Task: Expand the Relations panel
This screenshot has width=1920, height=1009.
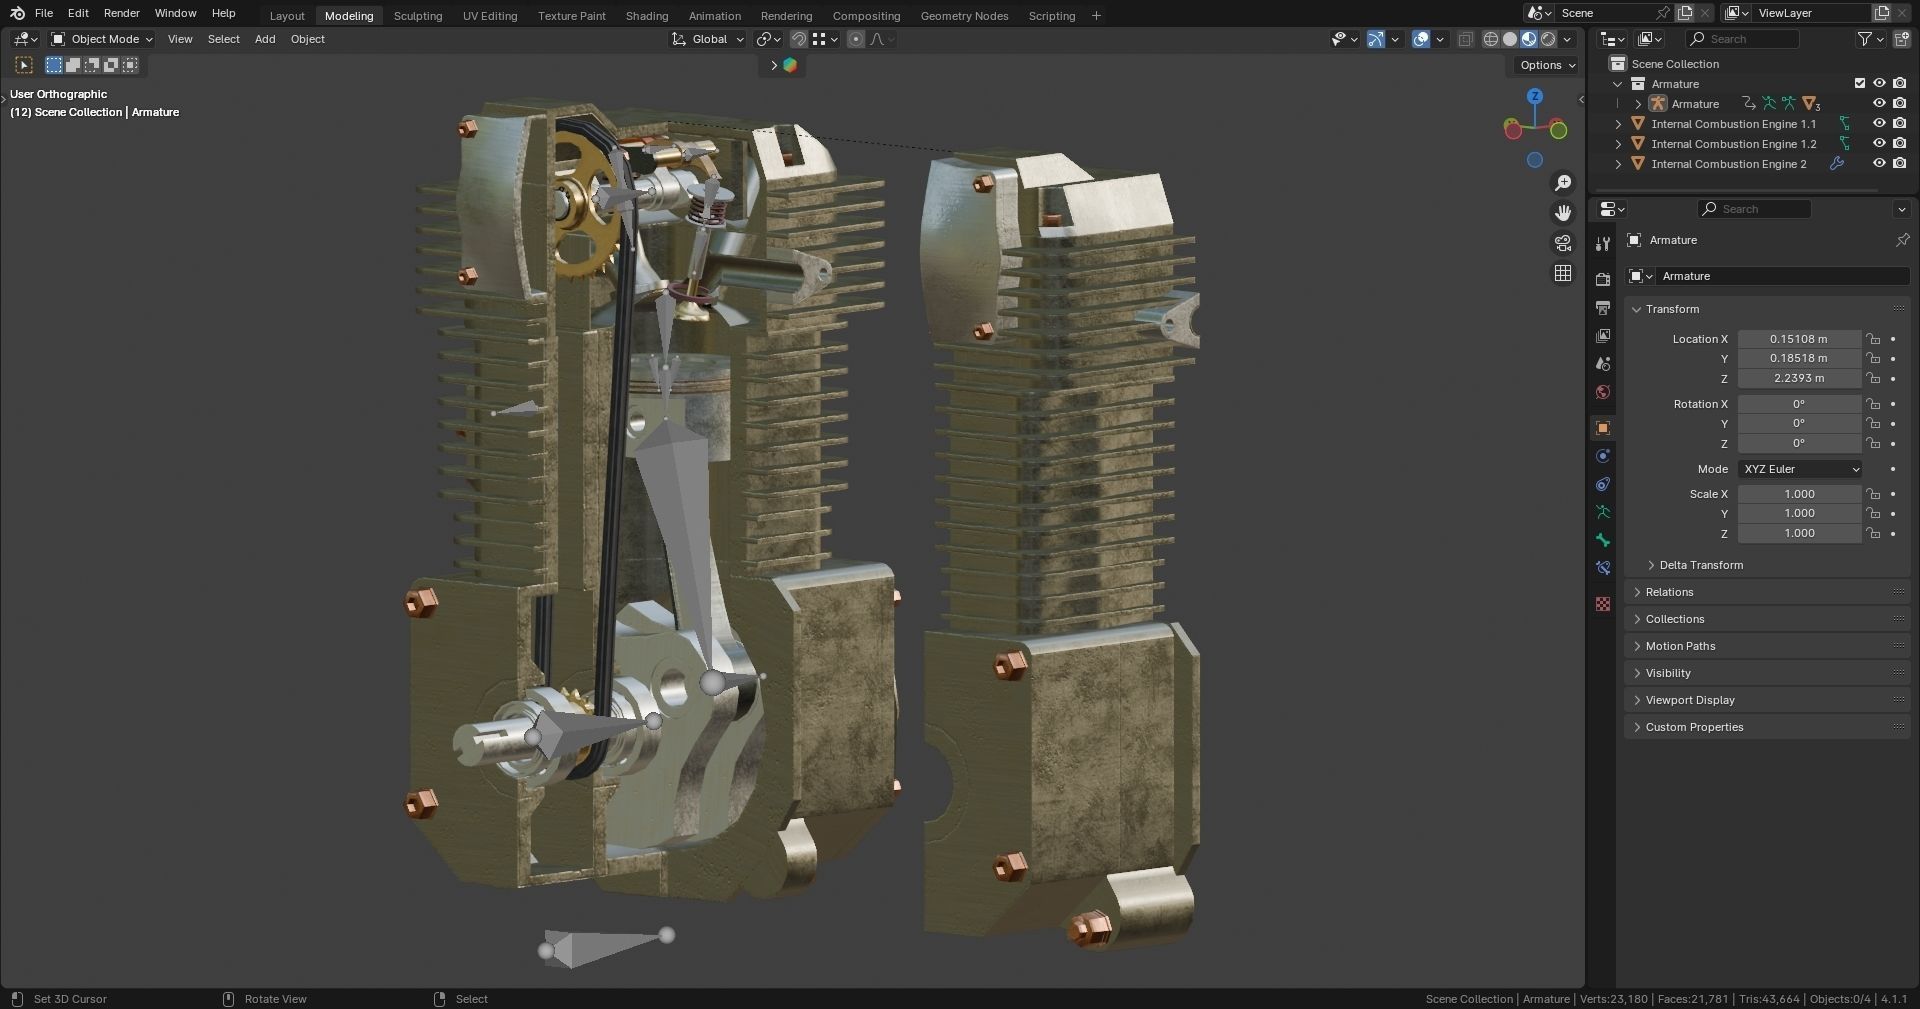Action: coord(1668,592)
